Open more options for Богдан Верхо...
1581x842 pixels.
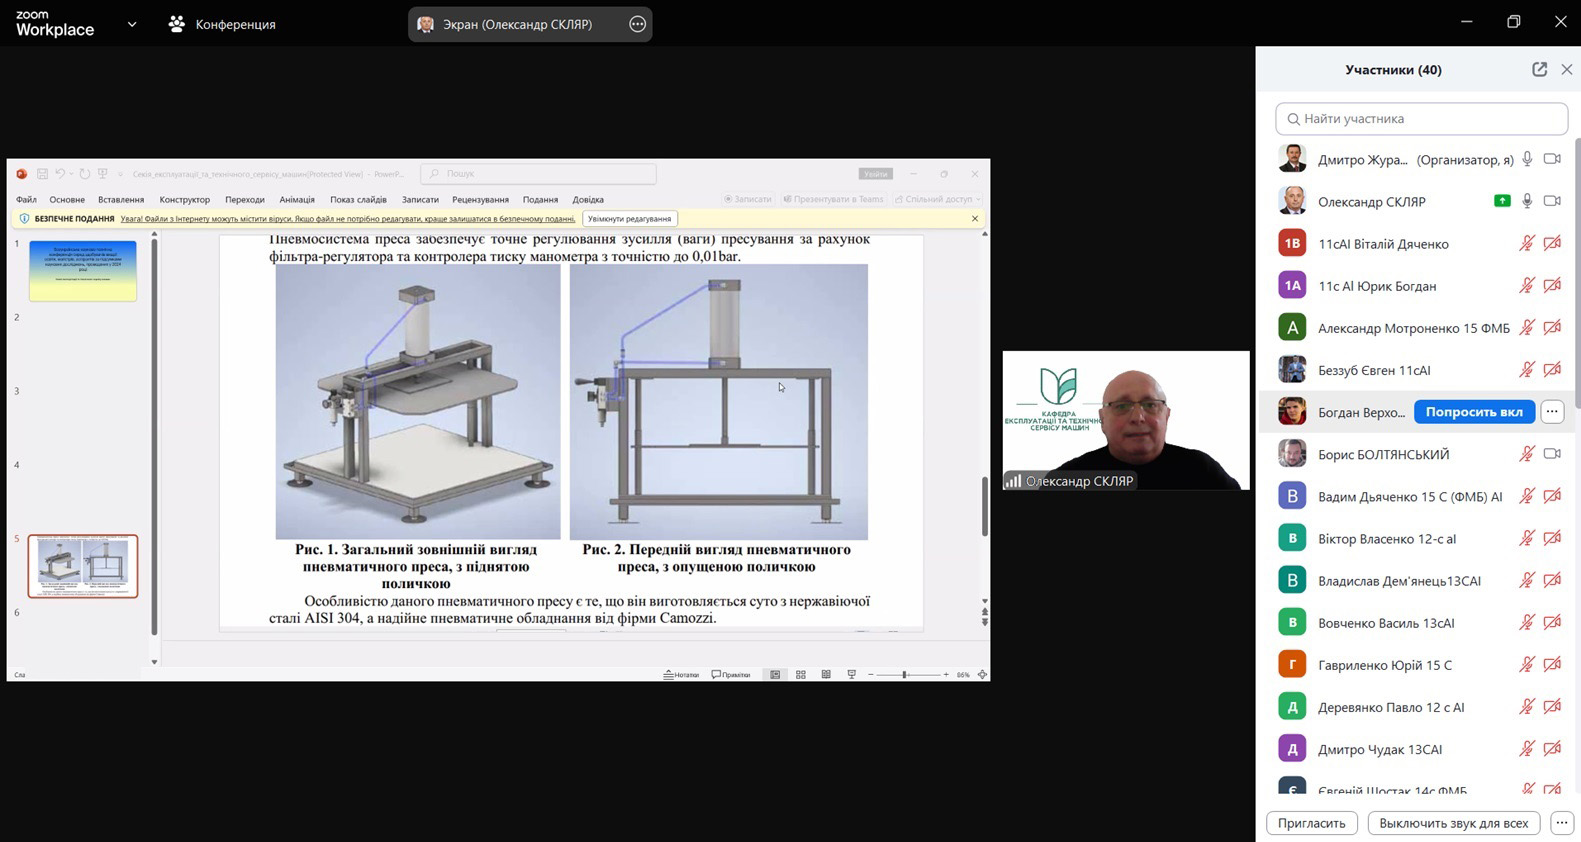(1552, 412)
